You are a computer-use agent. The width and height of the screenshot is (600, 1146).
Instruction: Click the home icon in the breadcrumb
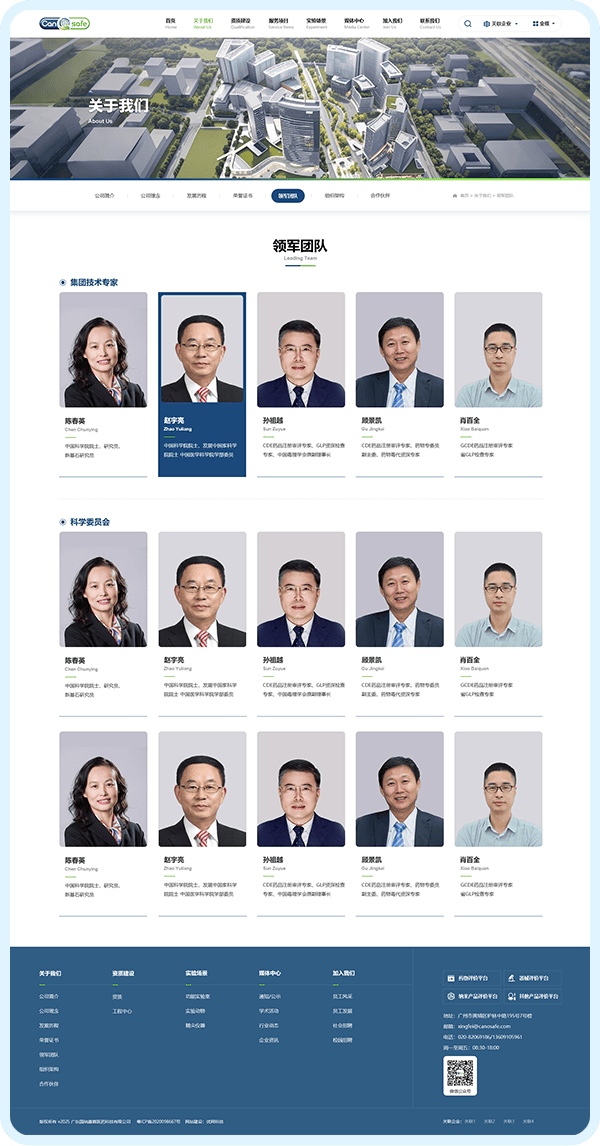(455, 196)
